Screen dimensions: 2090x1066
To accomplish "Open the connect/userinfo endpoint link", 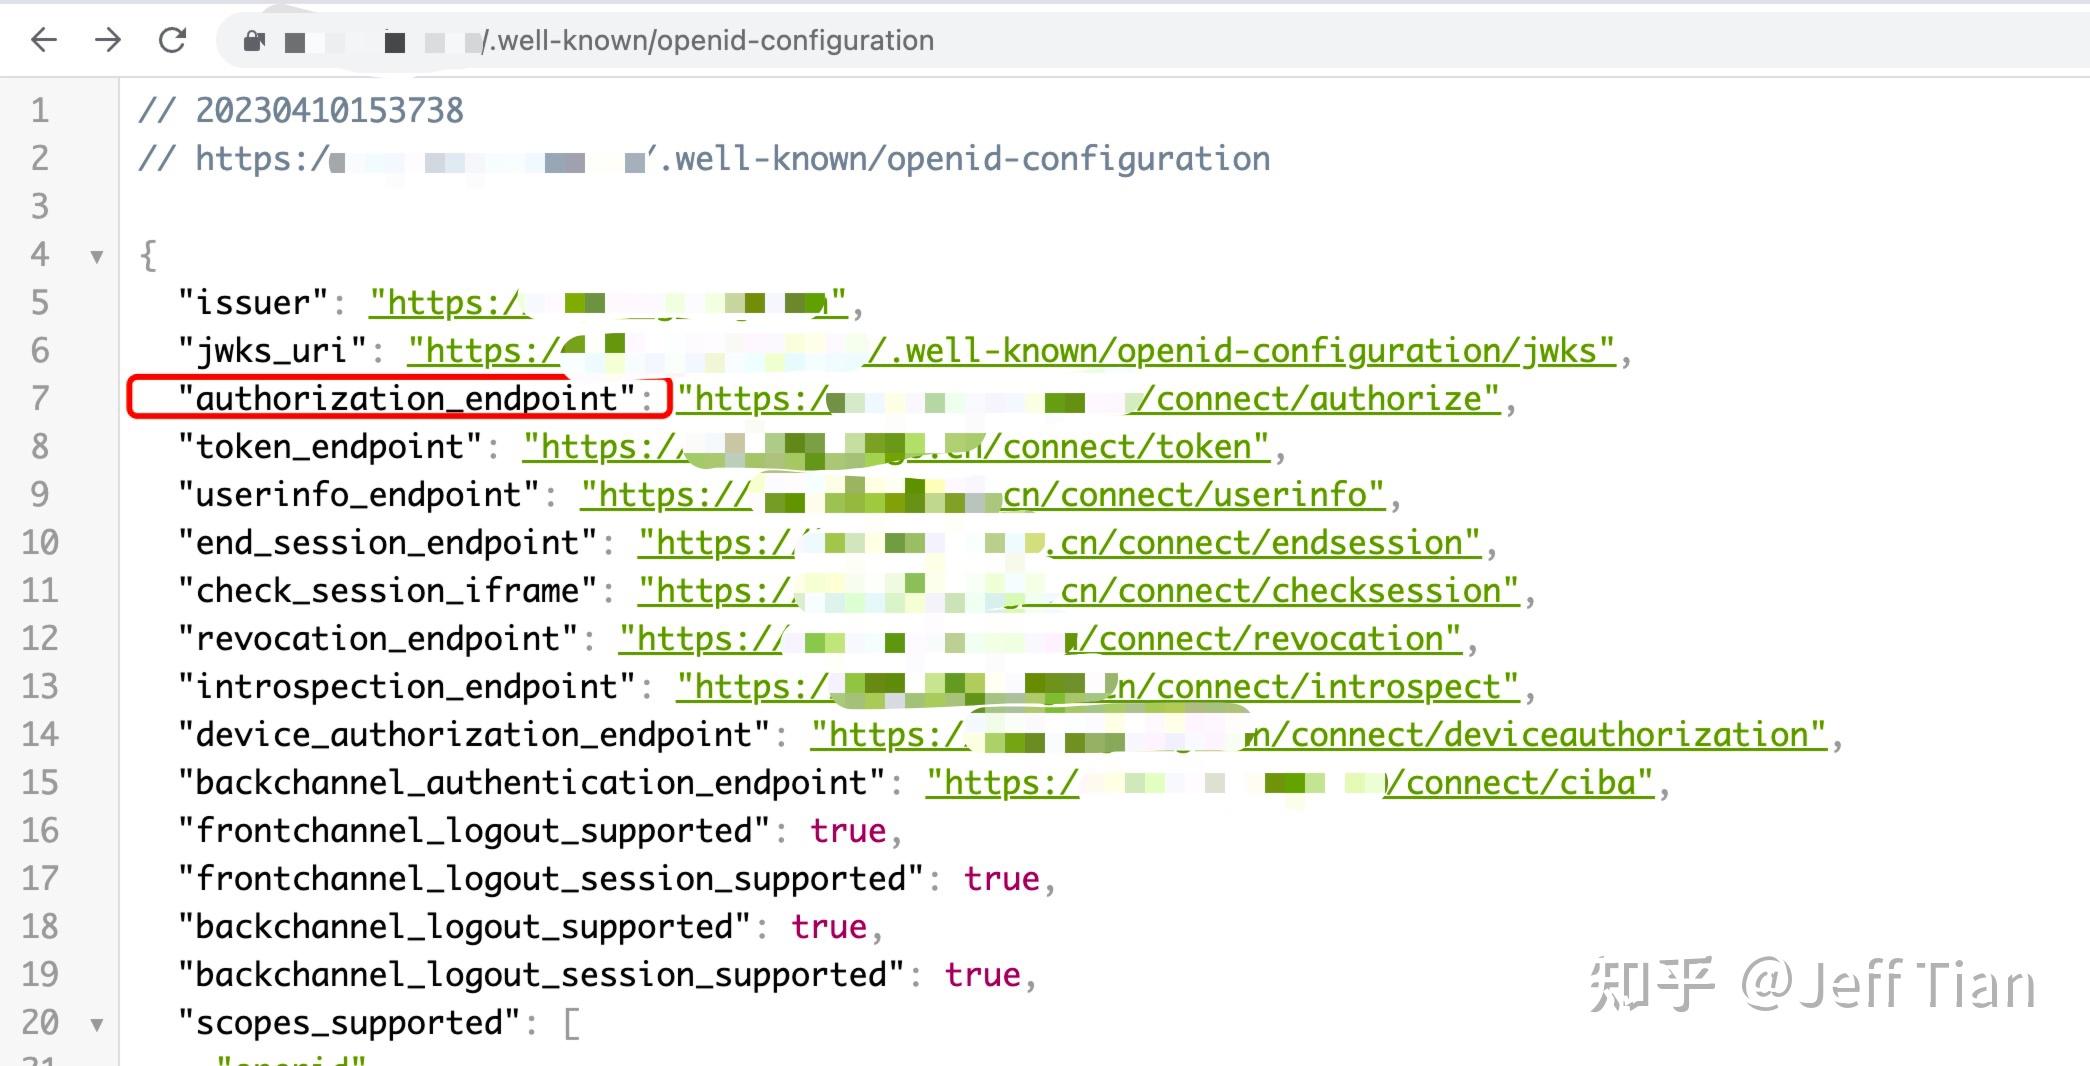I will (x=980, y=494).
